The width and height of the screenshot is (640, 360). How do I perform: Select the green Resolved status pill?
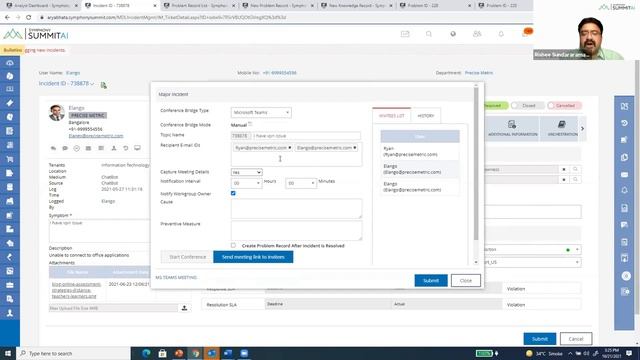pos(495,105)
